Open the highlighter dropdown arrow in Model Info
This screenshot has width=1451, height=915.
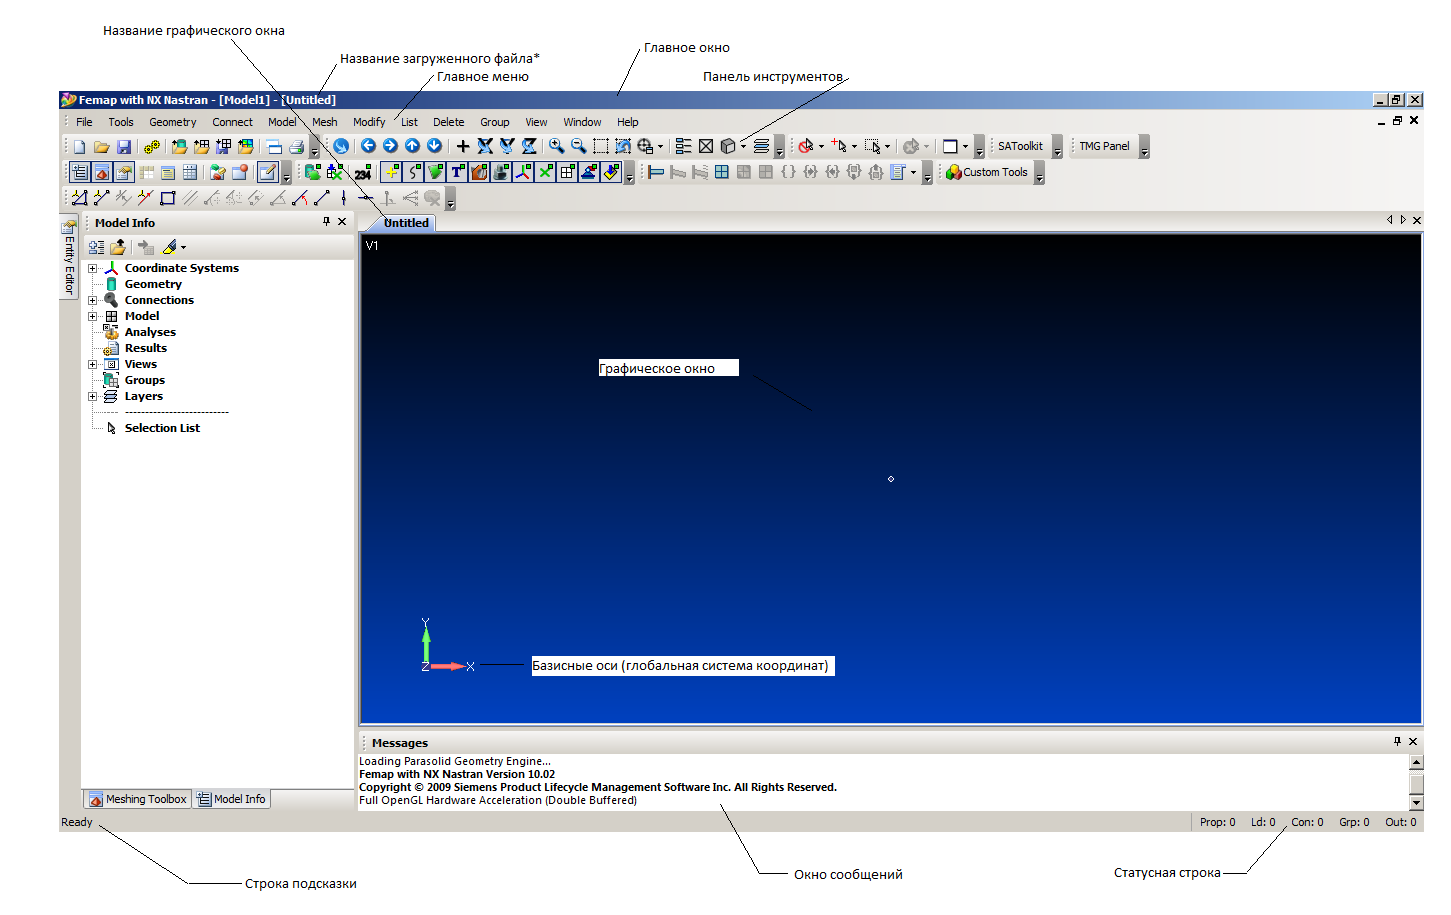coord(183,247)
